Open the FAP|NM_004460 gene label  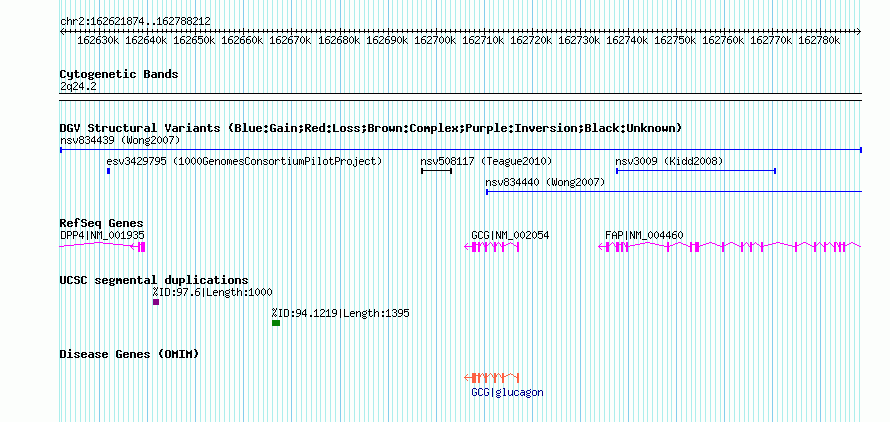644,235
